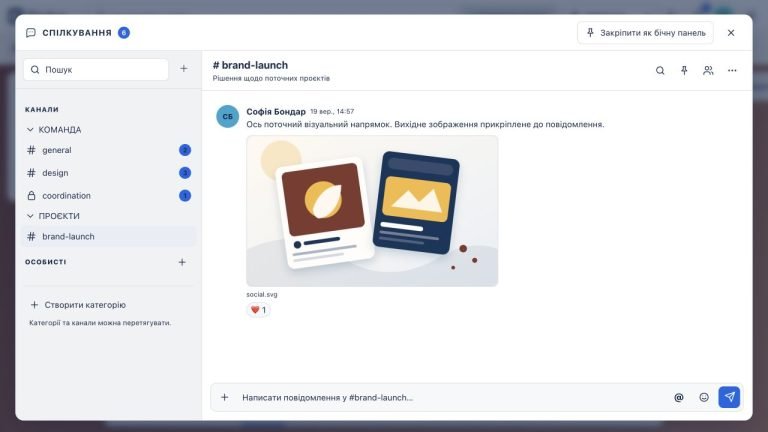This screenshot has height=432, width=768.
Task: Click the # brand-launch channel title
Action: pyautogui.click(x=250, y=65)
